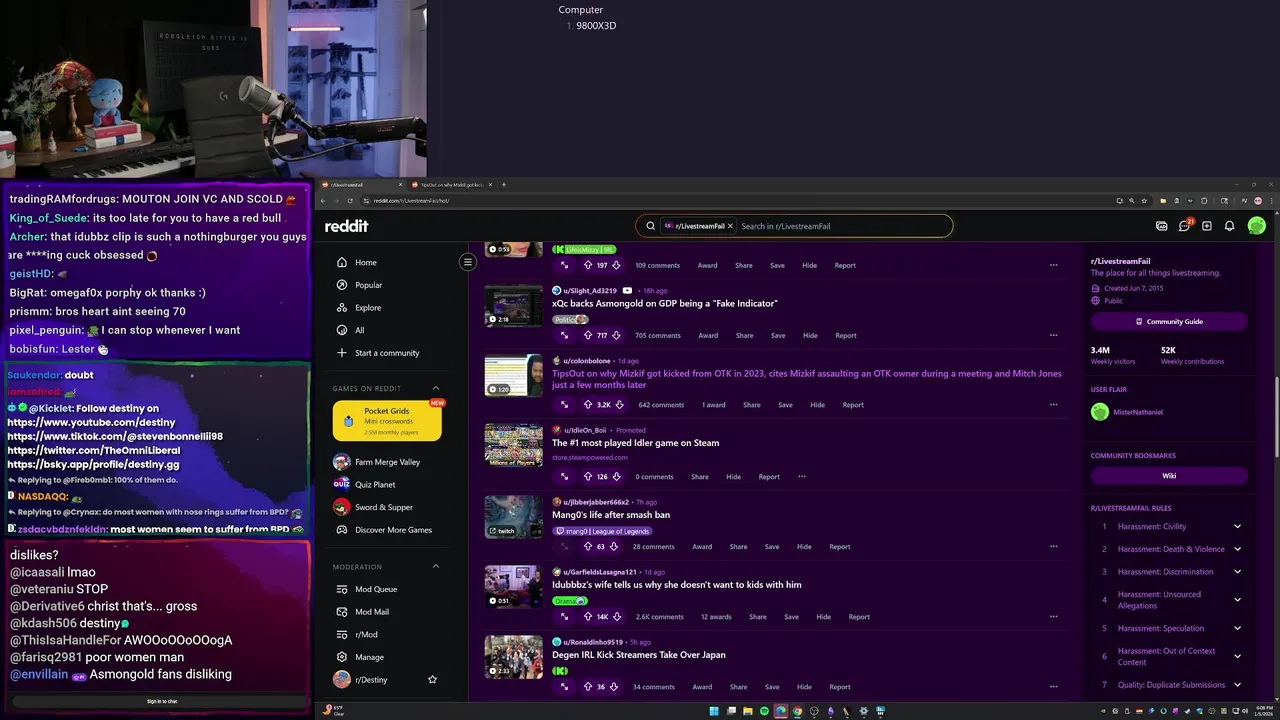
Task: Favorite r/Destiny with the star icon
Action: coord(432,680)
